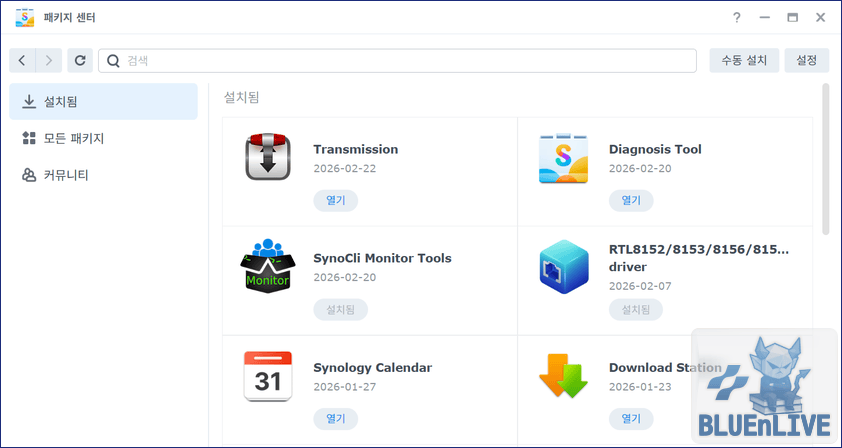Open the Synology Calendar icon
The image size is (842, 448).
(x=267, y=376)
